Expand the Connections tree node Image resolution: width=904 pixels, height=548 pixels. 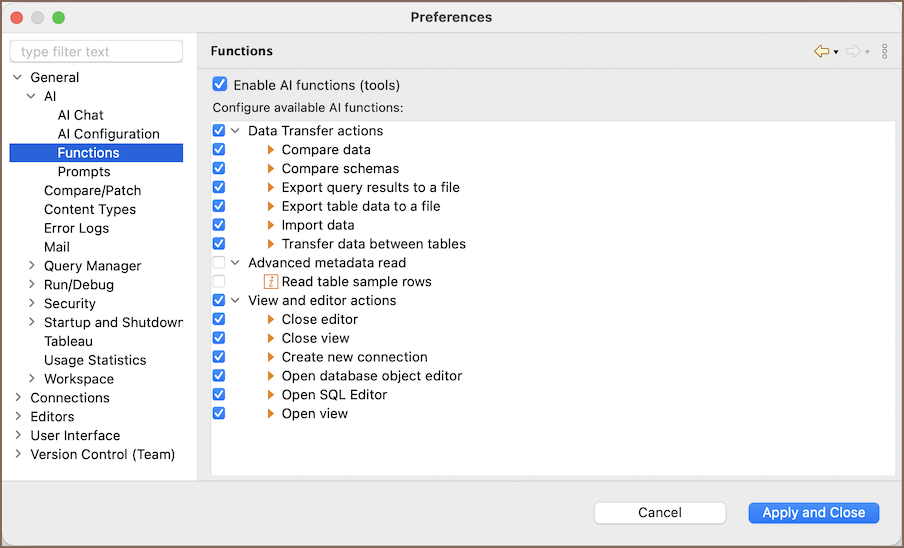17,398
